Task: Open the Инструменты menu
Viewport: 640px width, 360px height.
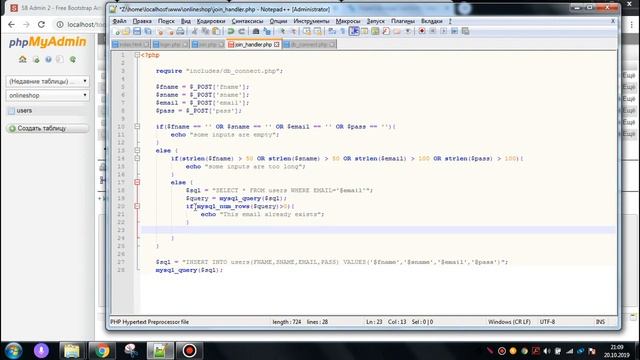Action: [x=311, y=21]
